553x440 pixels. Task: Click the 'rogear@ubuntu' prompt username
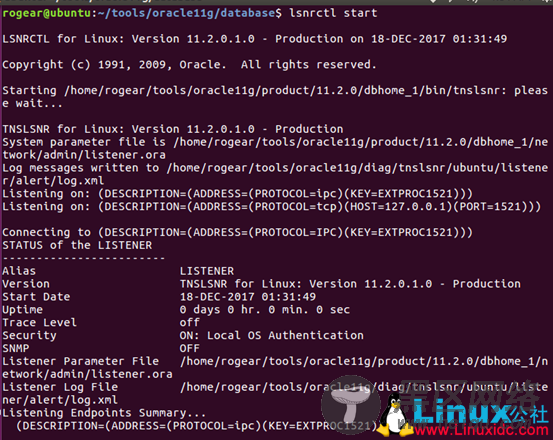click(x=47, y=13)
